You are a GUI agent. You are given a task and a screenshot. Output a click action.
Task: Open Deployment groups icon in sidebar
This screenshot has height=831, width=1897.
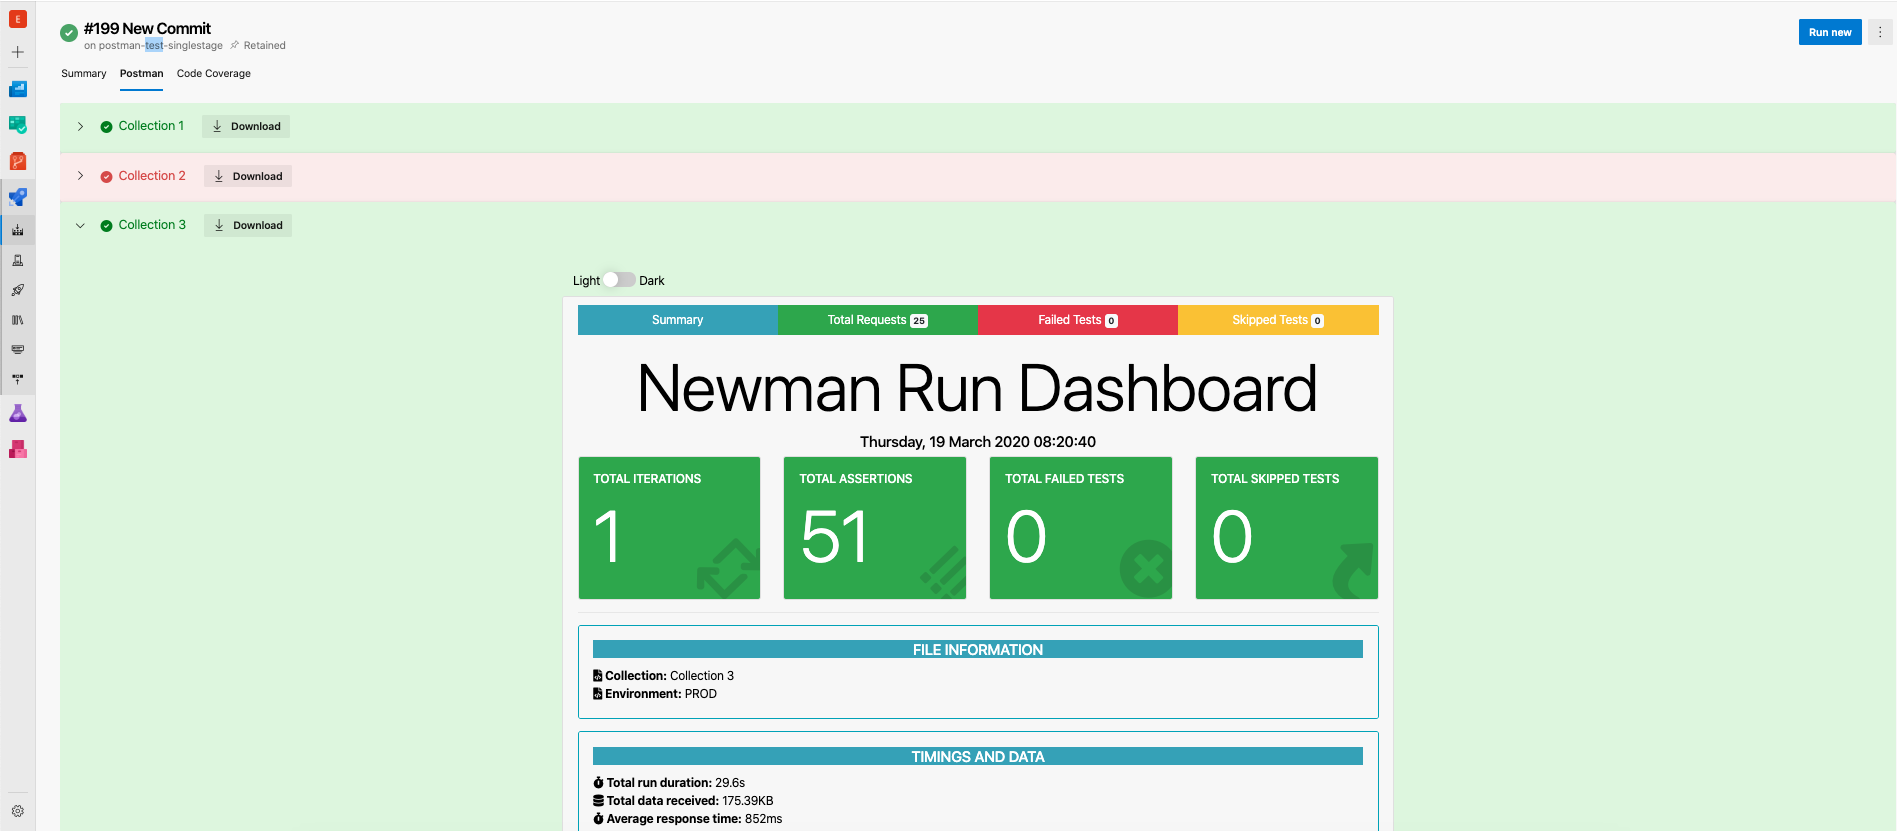click(18, 379)
